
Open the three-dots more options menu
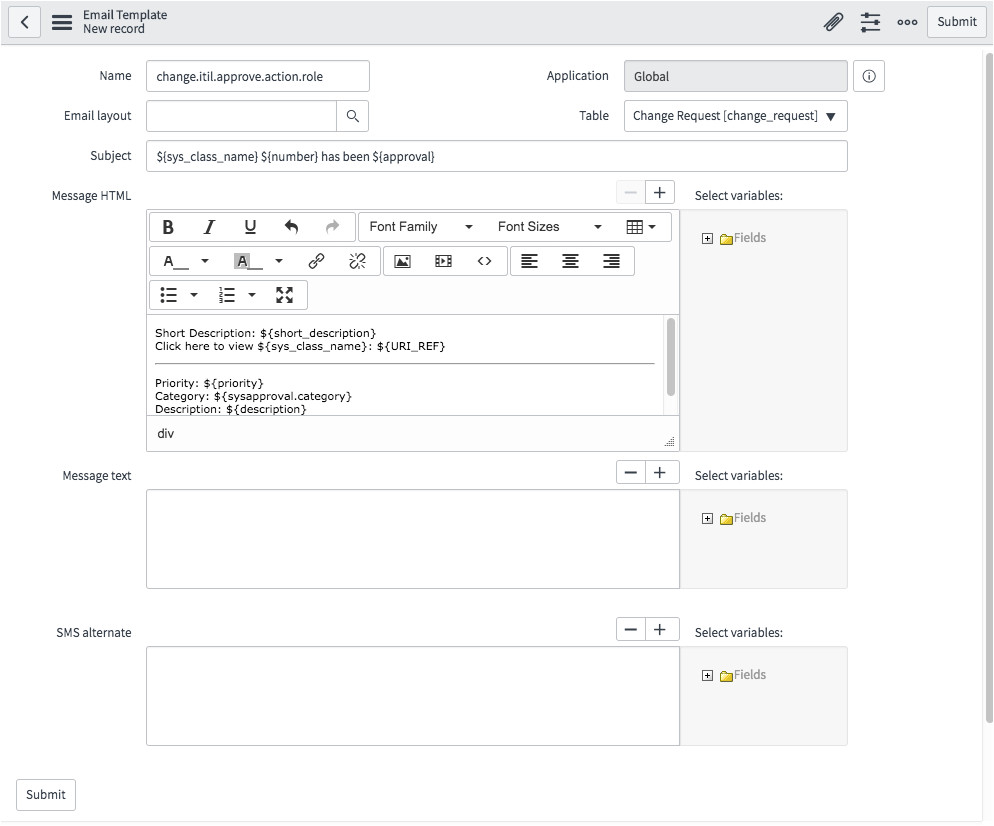click(x=907, y=22)
